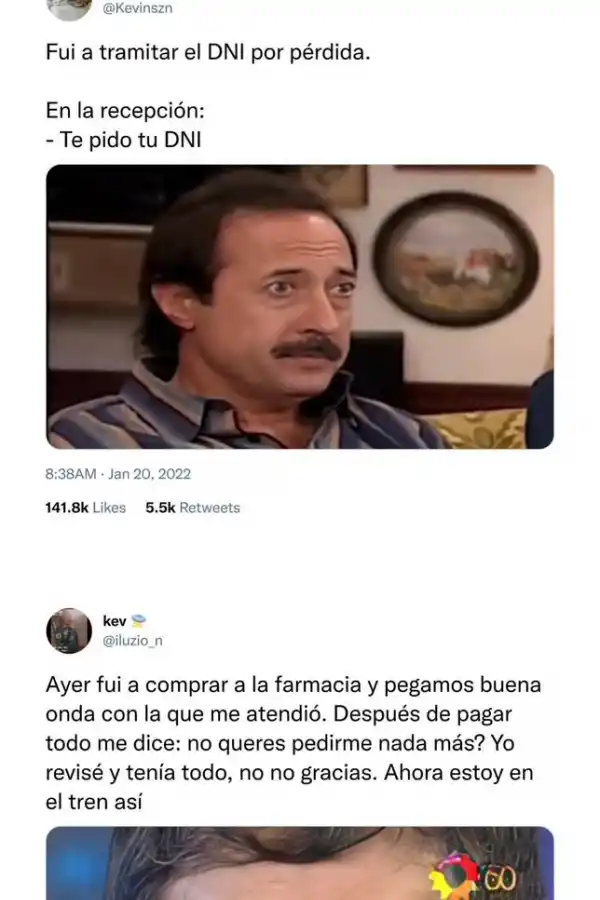
Task: Open the 'Ayer fui a comprar' tweet text
Action: (293, 743)
